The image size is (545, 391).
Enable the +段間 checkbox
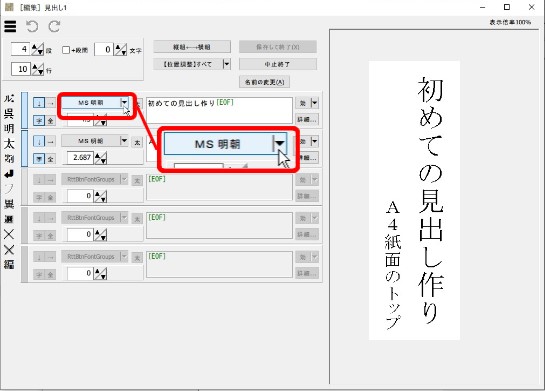(66, 50)
